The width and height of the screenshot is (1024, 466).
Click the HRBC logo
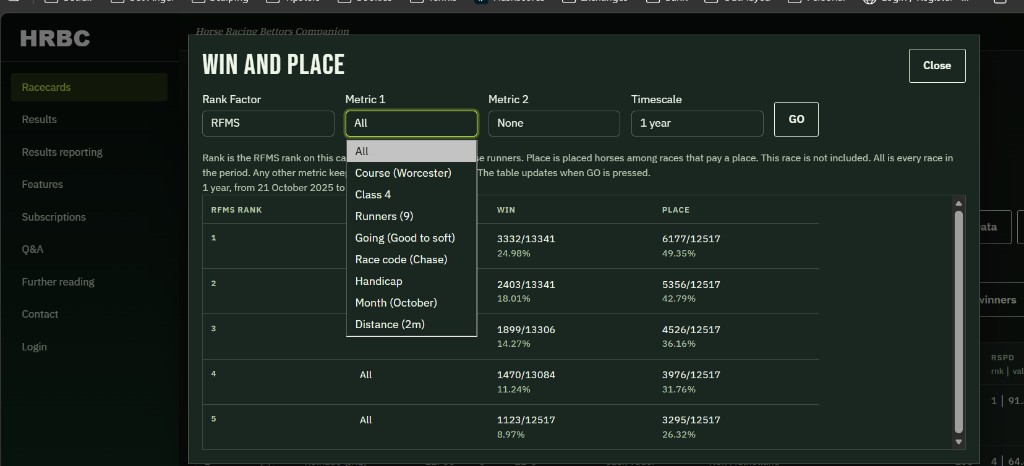(55, 39)
